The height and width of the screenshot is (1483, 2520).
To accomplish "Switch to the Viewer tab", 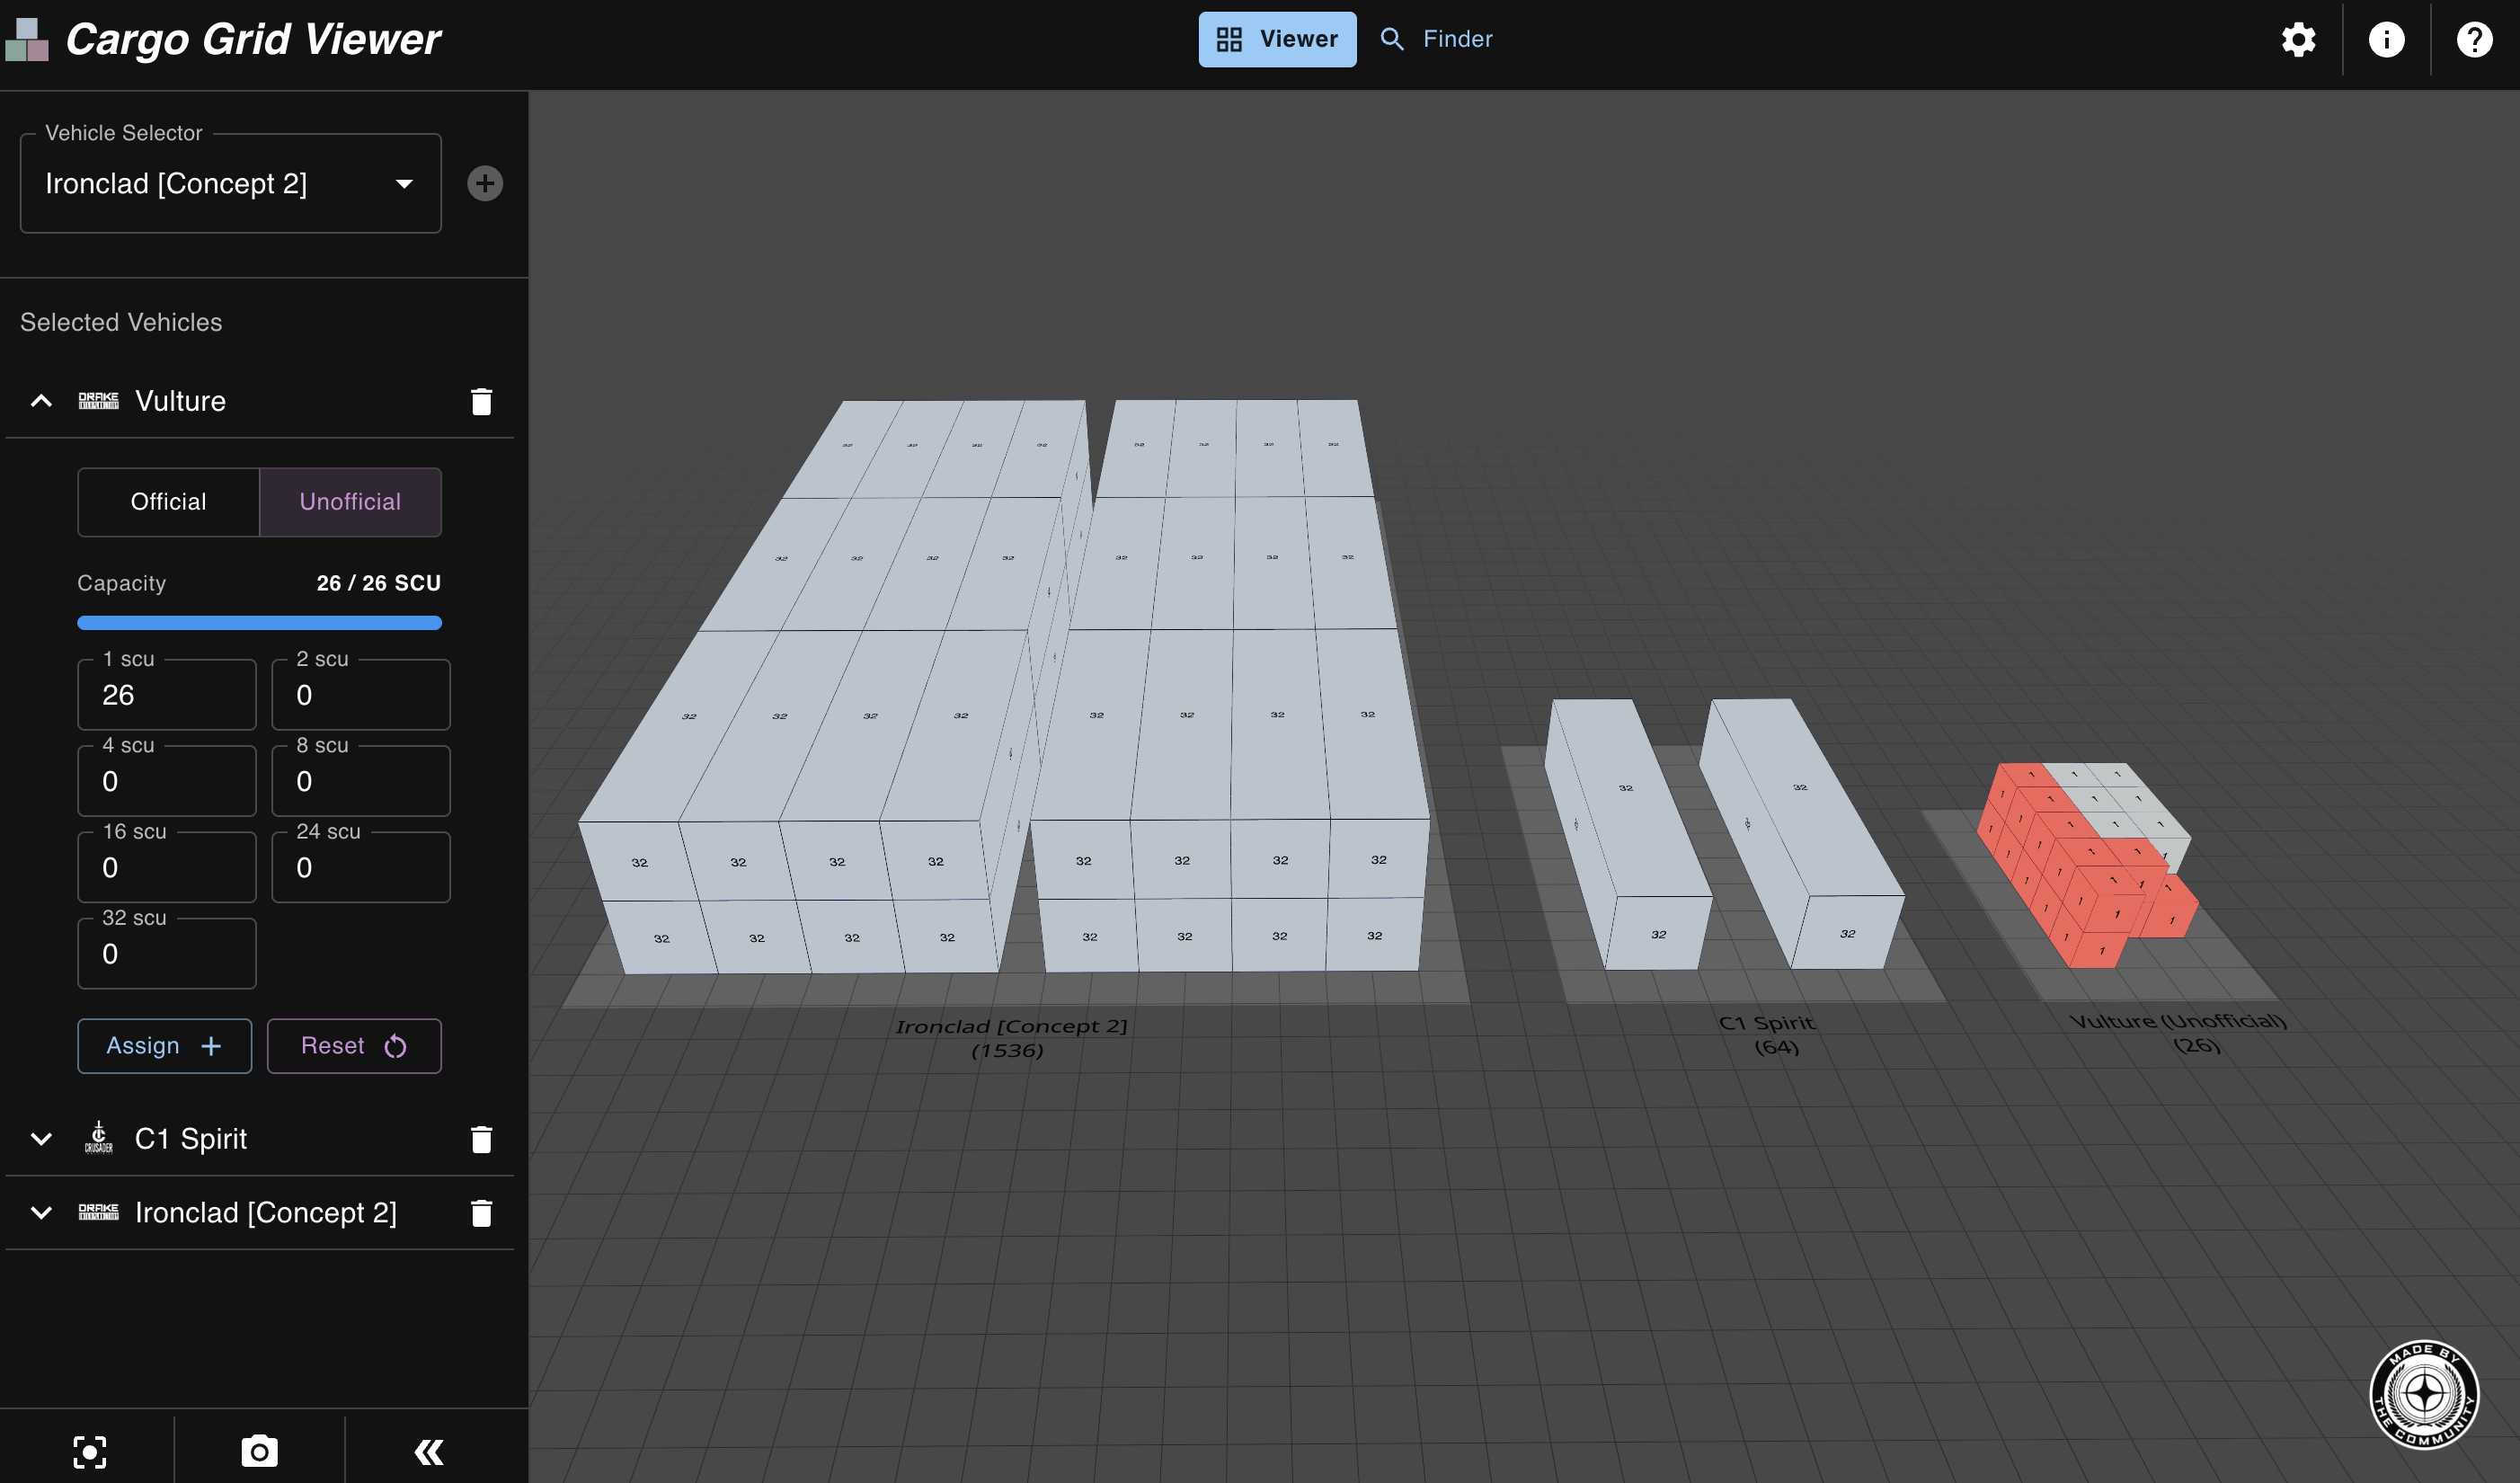I will point(1277,39).
